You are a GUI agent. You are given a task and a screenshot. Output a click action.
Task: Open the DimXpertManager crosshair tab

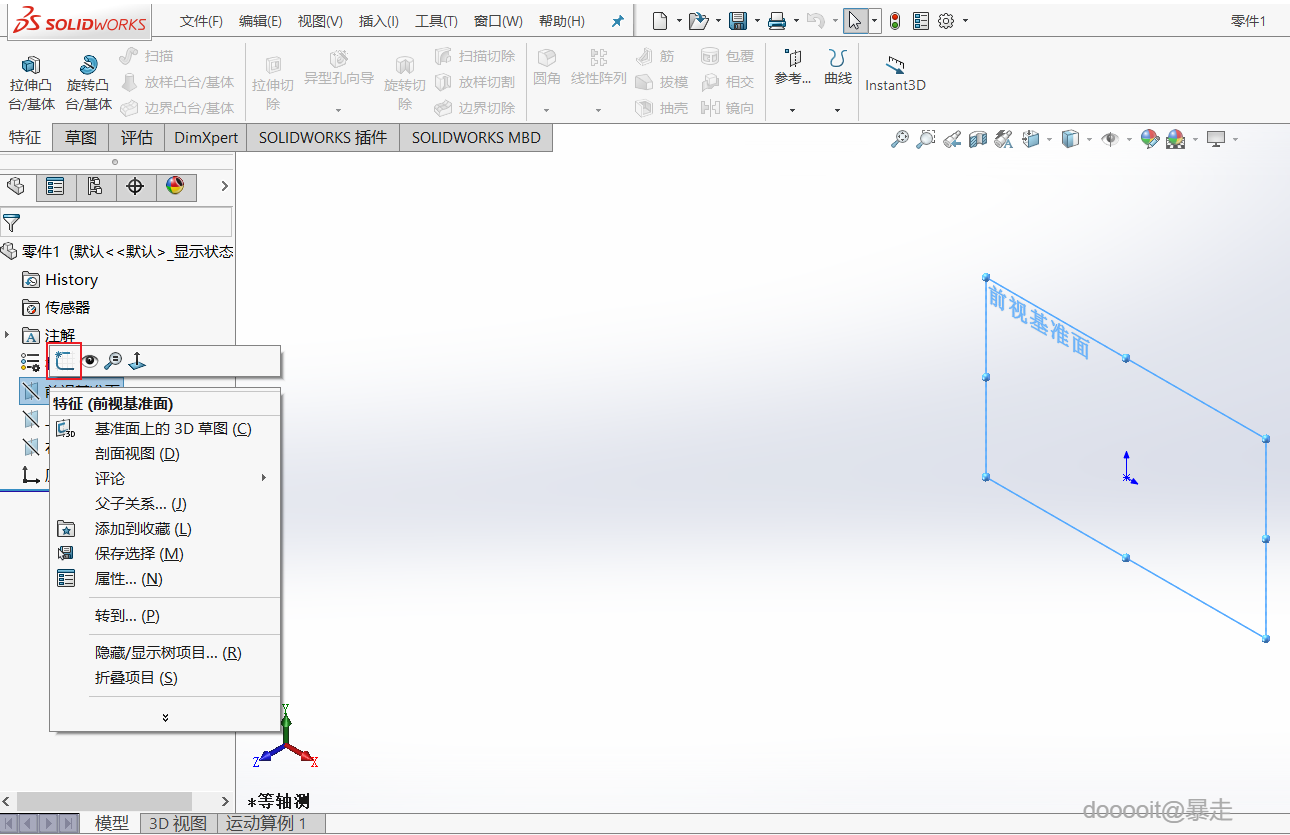click(135, 186)
